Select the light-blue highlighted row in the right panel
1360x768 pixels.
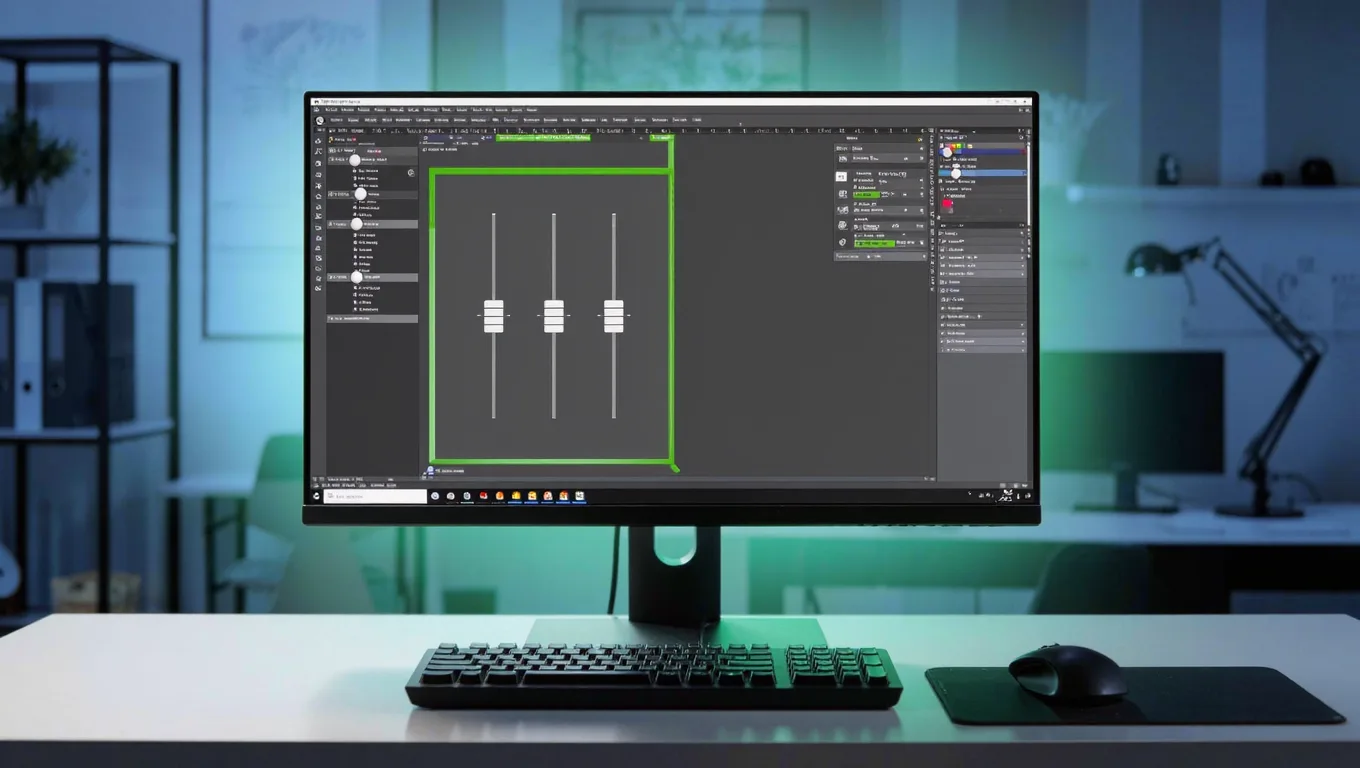click(983, 173)
